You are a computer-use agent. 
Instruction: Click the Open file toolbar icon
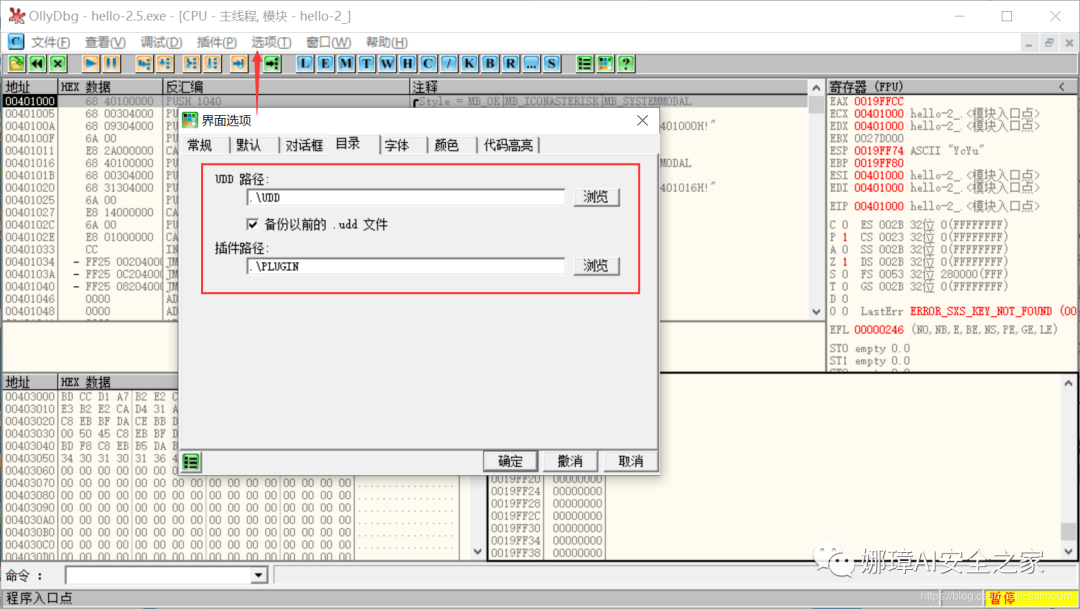point(17,64)
